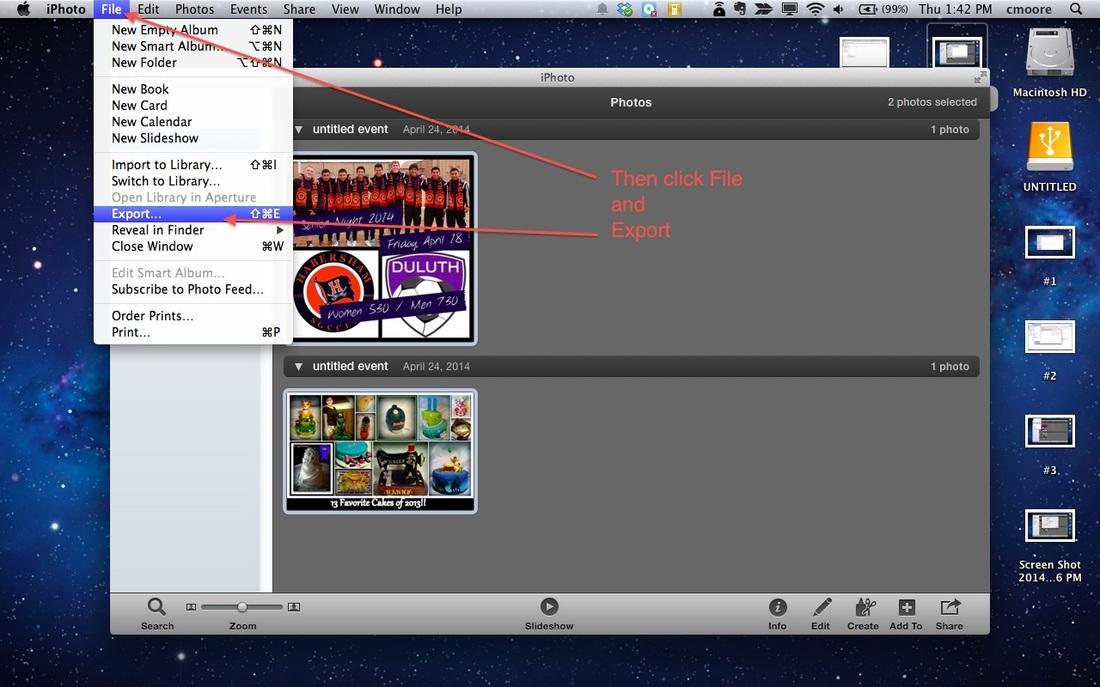Click Subscribe to Photo Feed option

[x=187, y=289]
